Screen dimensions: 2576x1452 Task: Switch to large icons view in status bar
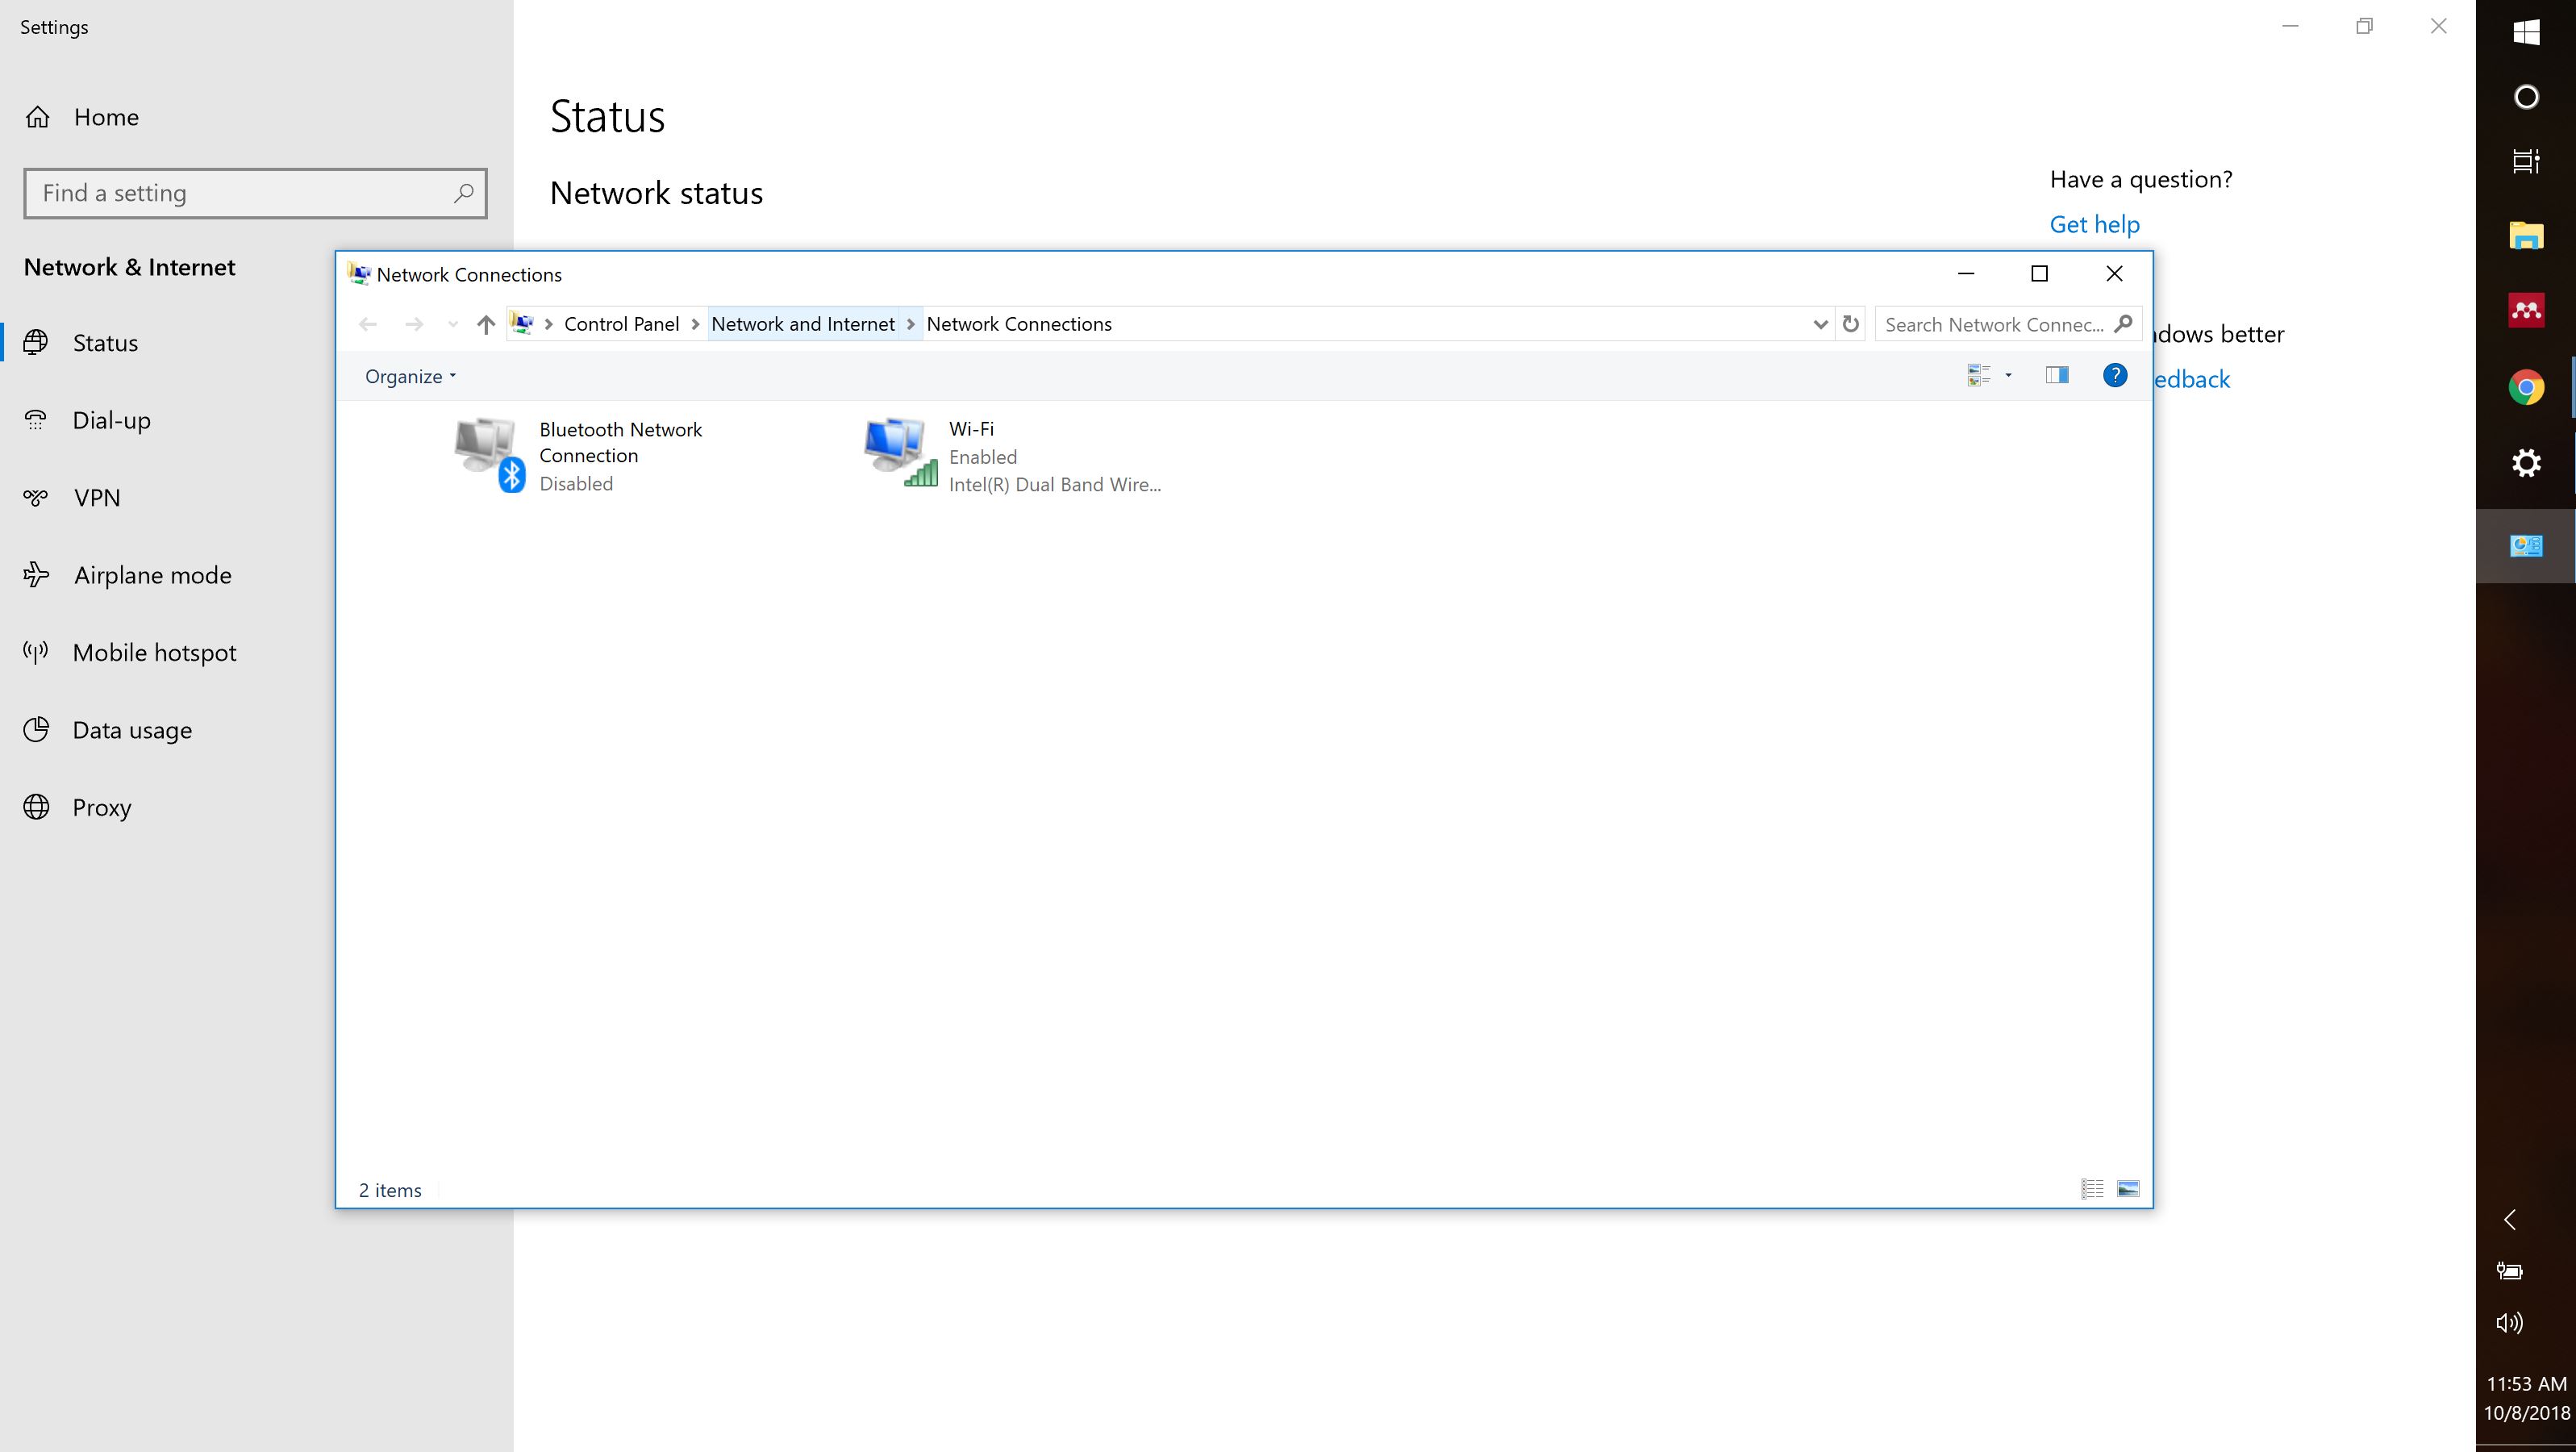[2128, 1189]
